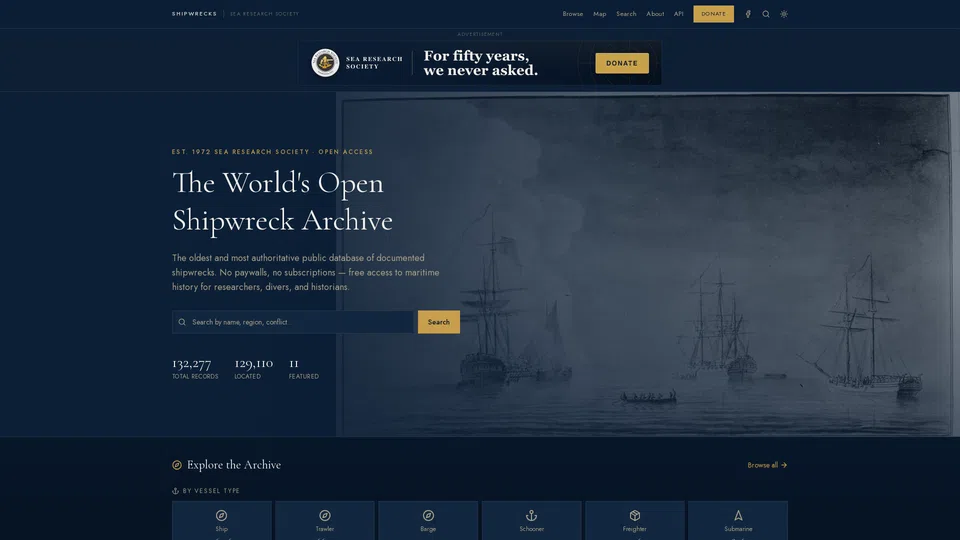Open the About page

655,14
